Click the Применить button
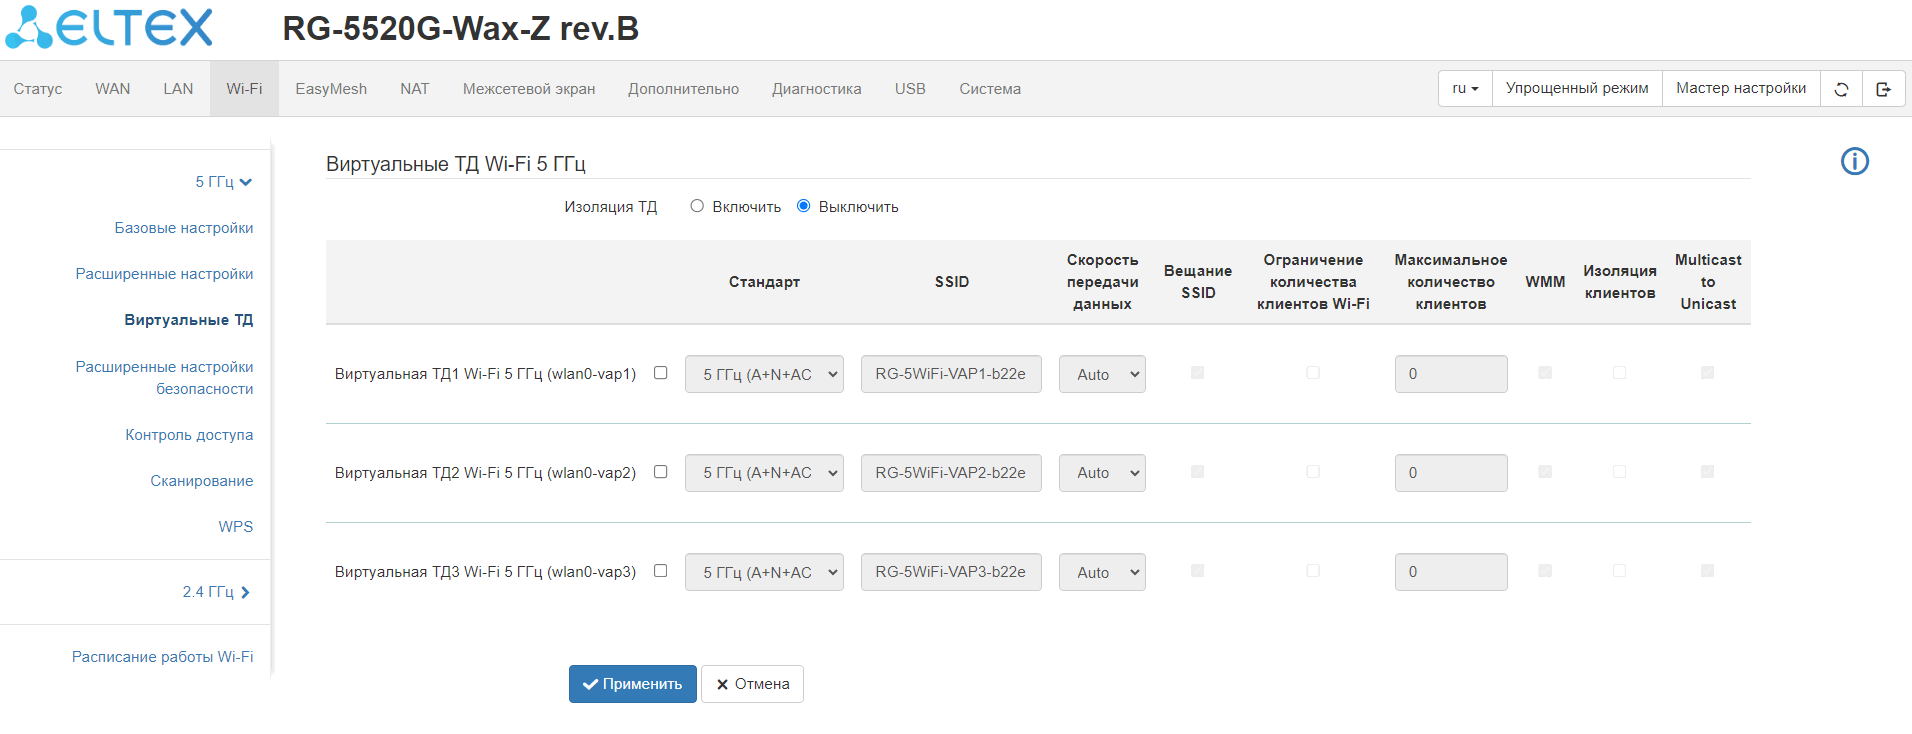The height and width of the screenshot is (734, 1912). tap(632, 684)
